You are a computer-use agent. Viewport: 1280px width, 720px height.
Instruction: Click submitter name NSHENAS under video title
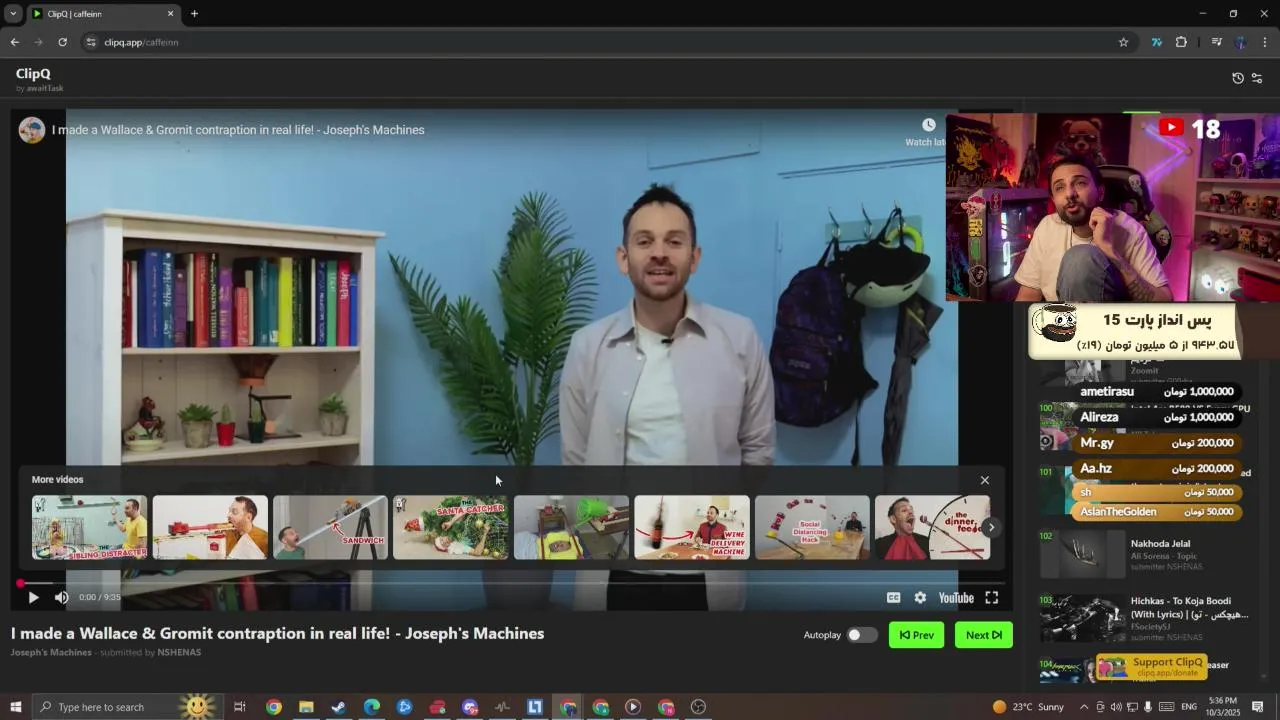point(179,652)
